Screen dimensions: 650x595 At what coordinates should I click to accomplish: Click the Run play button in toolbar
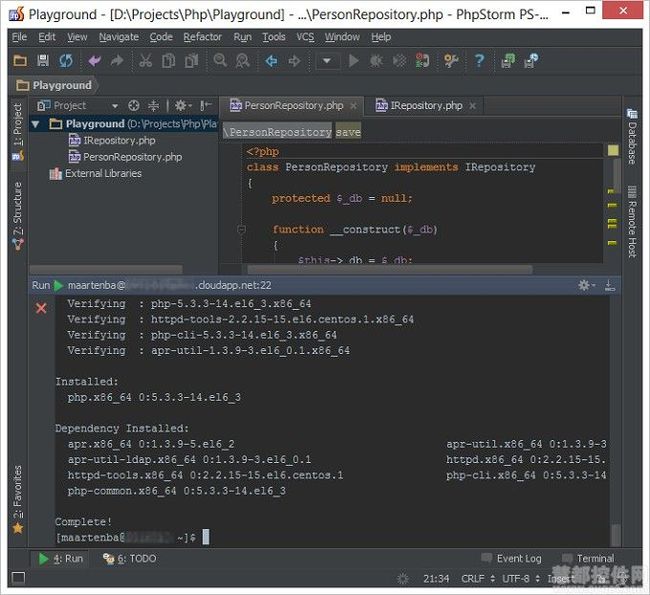(x=354, y=61)
